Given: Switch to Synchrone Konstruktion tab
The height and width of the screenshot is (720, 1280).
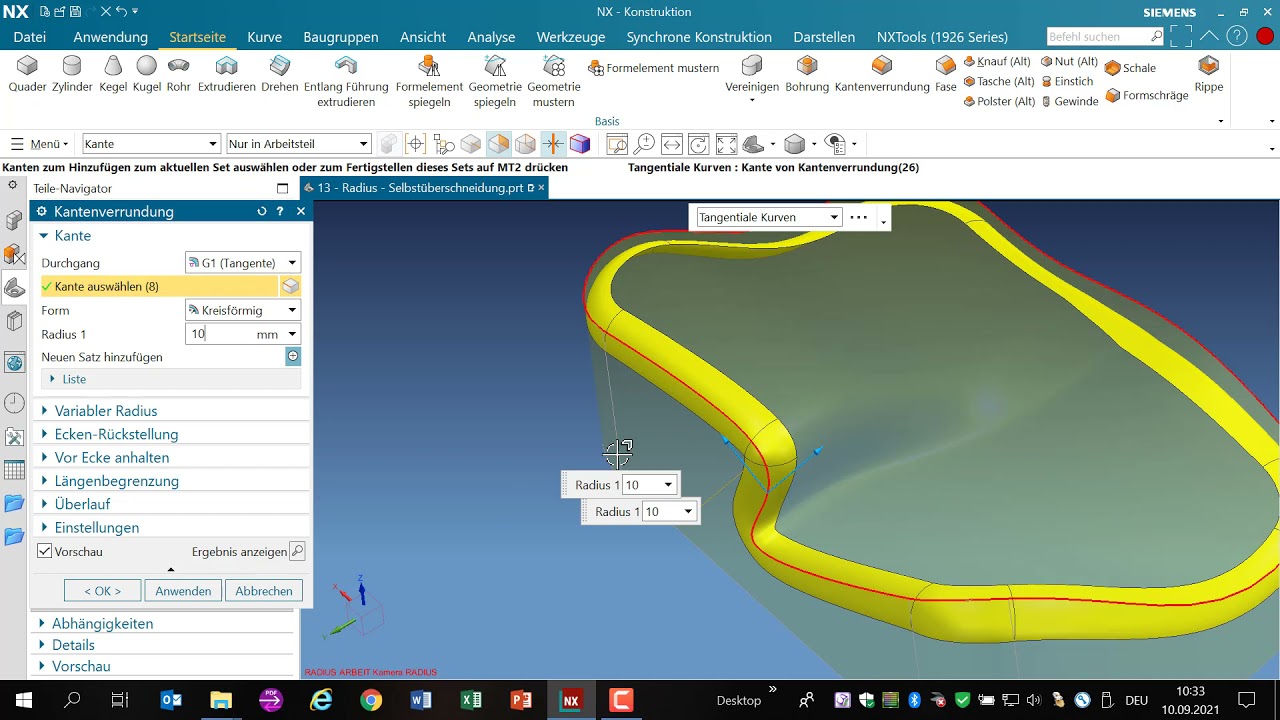Looking at the screenshot, I should click(x=699, y=37).
